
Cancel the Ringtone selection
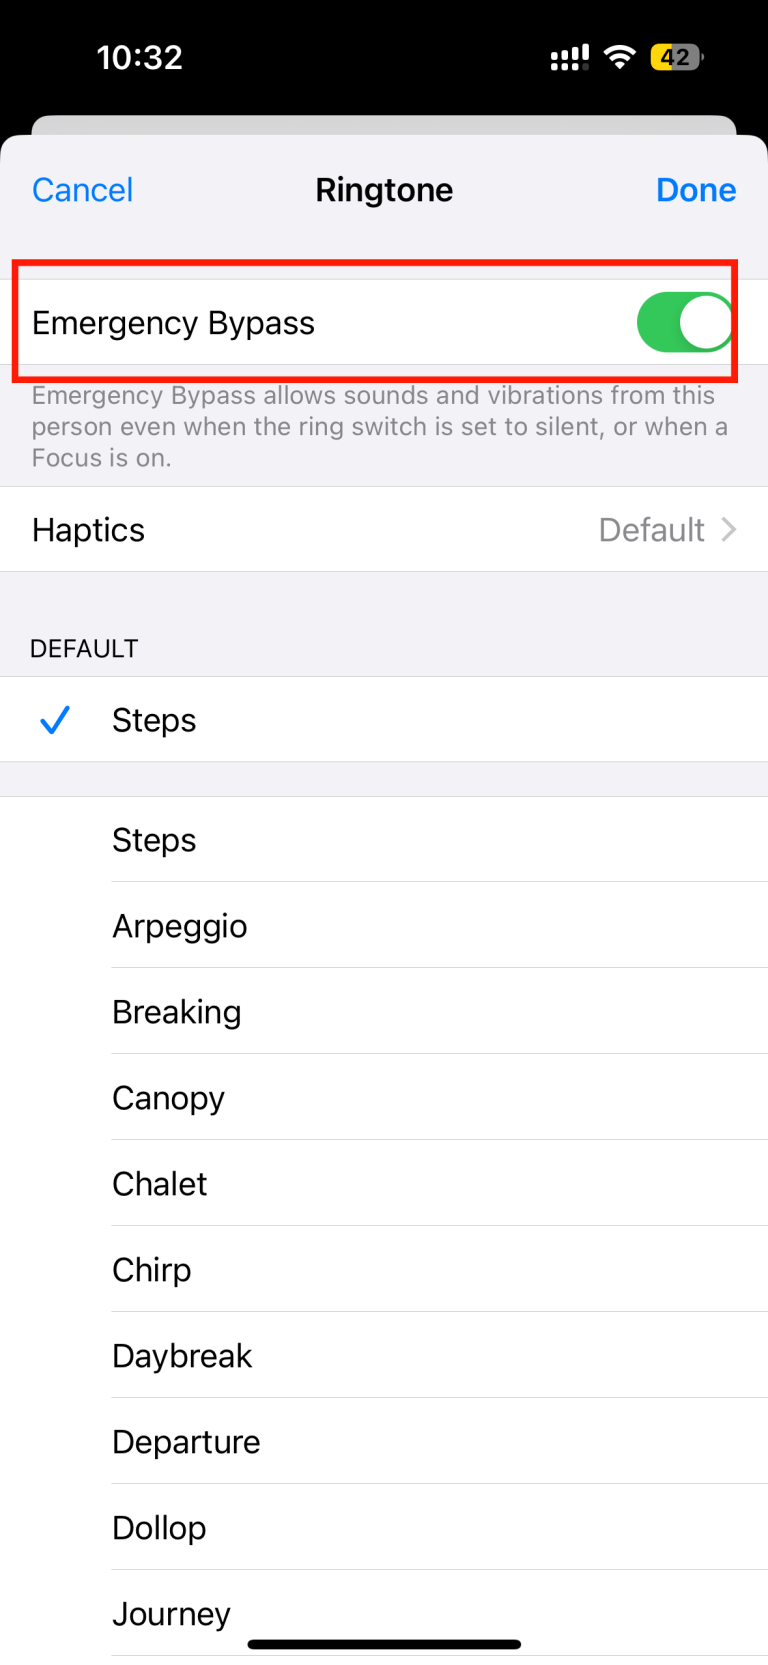(82, 190)
